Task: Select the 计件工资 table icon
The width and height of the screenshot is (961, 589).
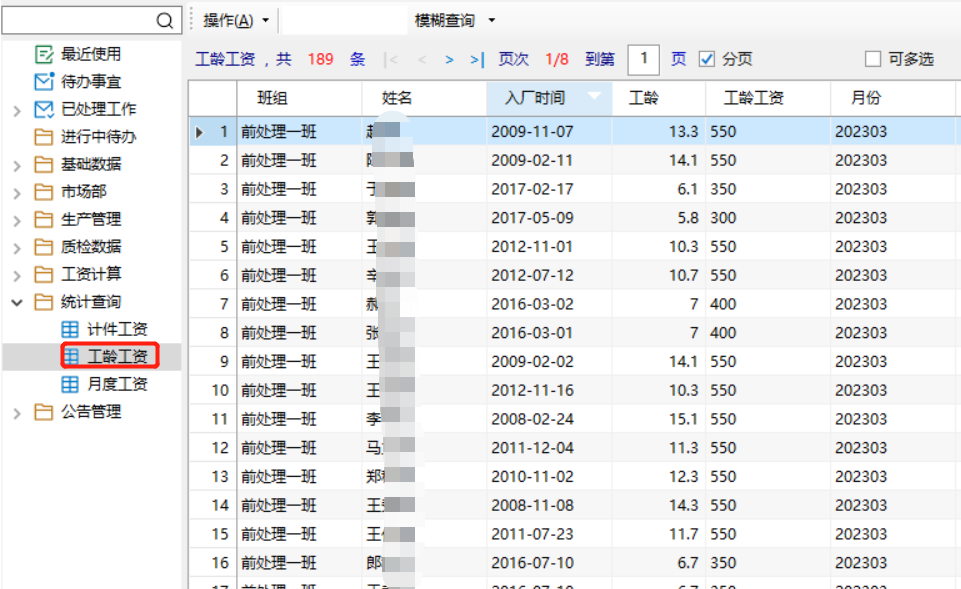Action: coord(70,329)
